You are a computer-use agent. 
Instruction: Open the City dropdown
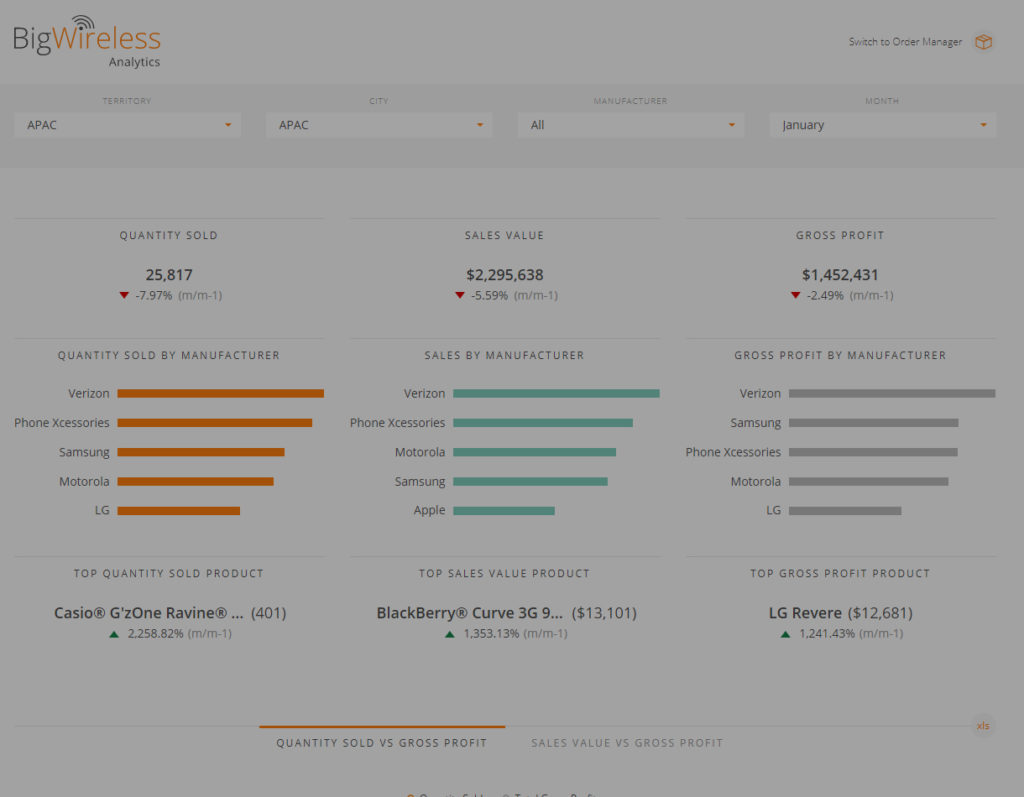click(x=379, y=125)
